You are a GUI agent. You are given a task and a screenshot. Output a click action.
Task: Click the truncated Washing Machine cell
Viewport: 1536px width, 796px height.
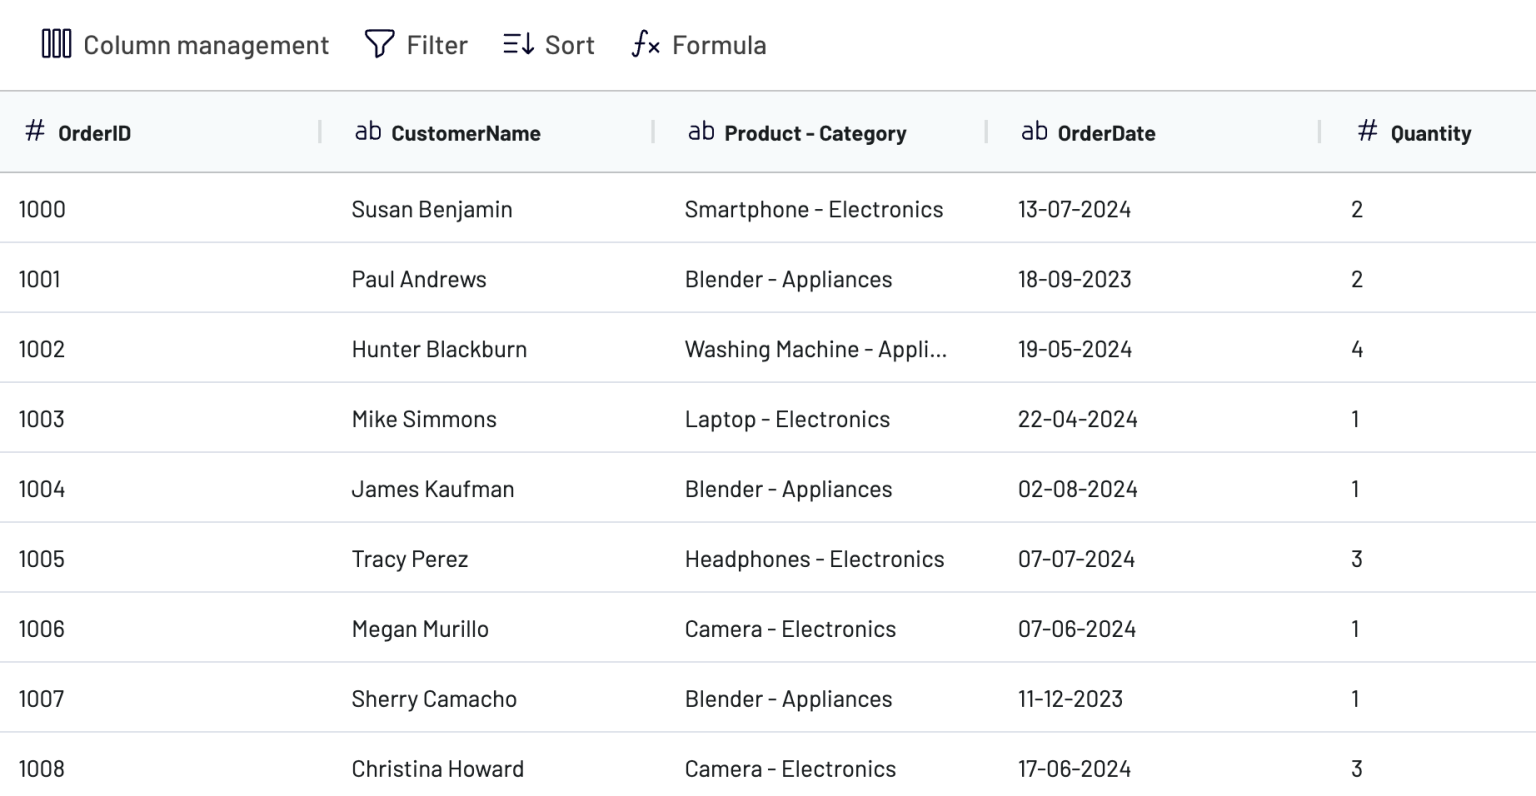click(x=815, y=349)
